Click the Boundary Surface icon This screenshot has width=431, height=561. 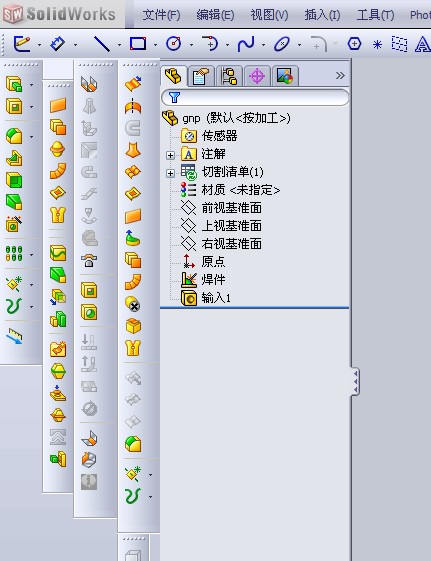pos(133,172)
